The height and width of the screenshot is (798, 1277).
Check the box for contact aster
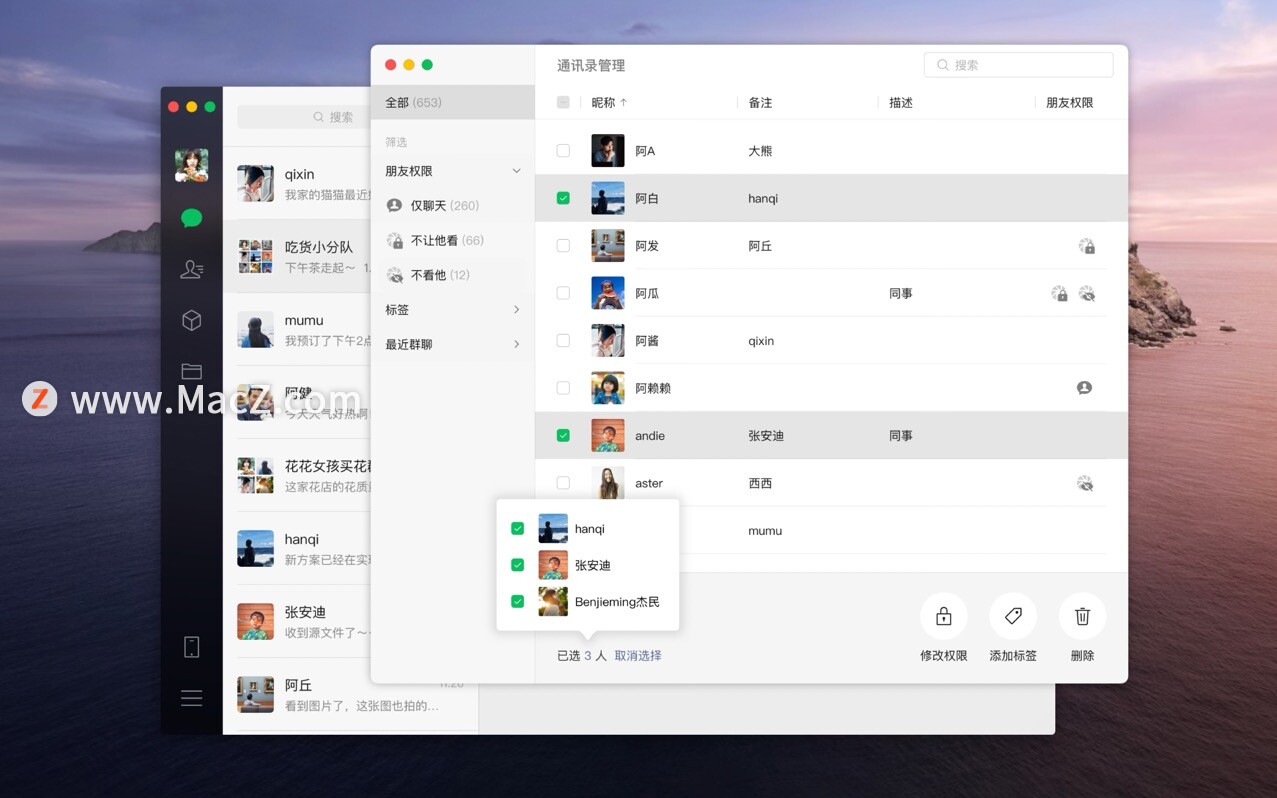pyautogui.click(x=563, y=483)
